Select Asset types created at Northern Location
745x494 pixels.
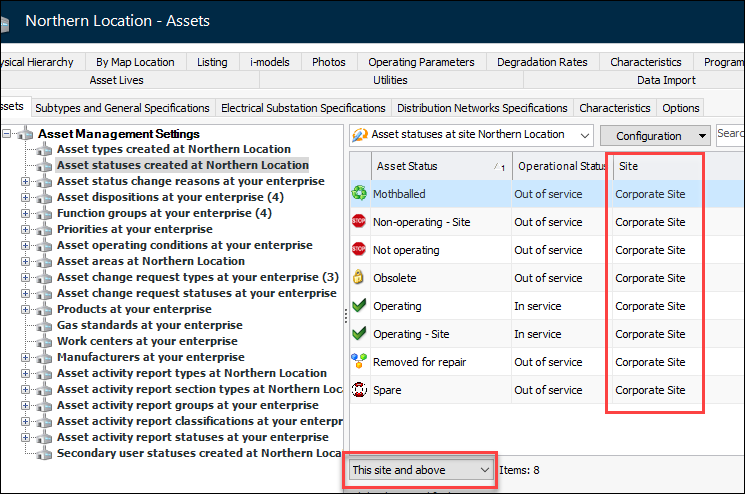coord(173,149)
